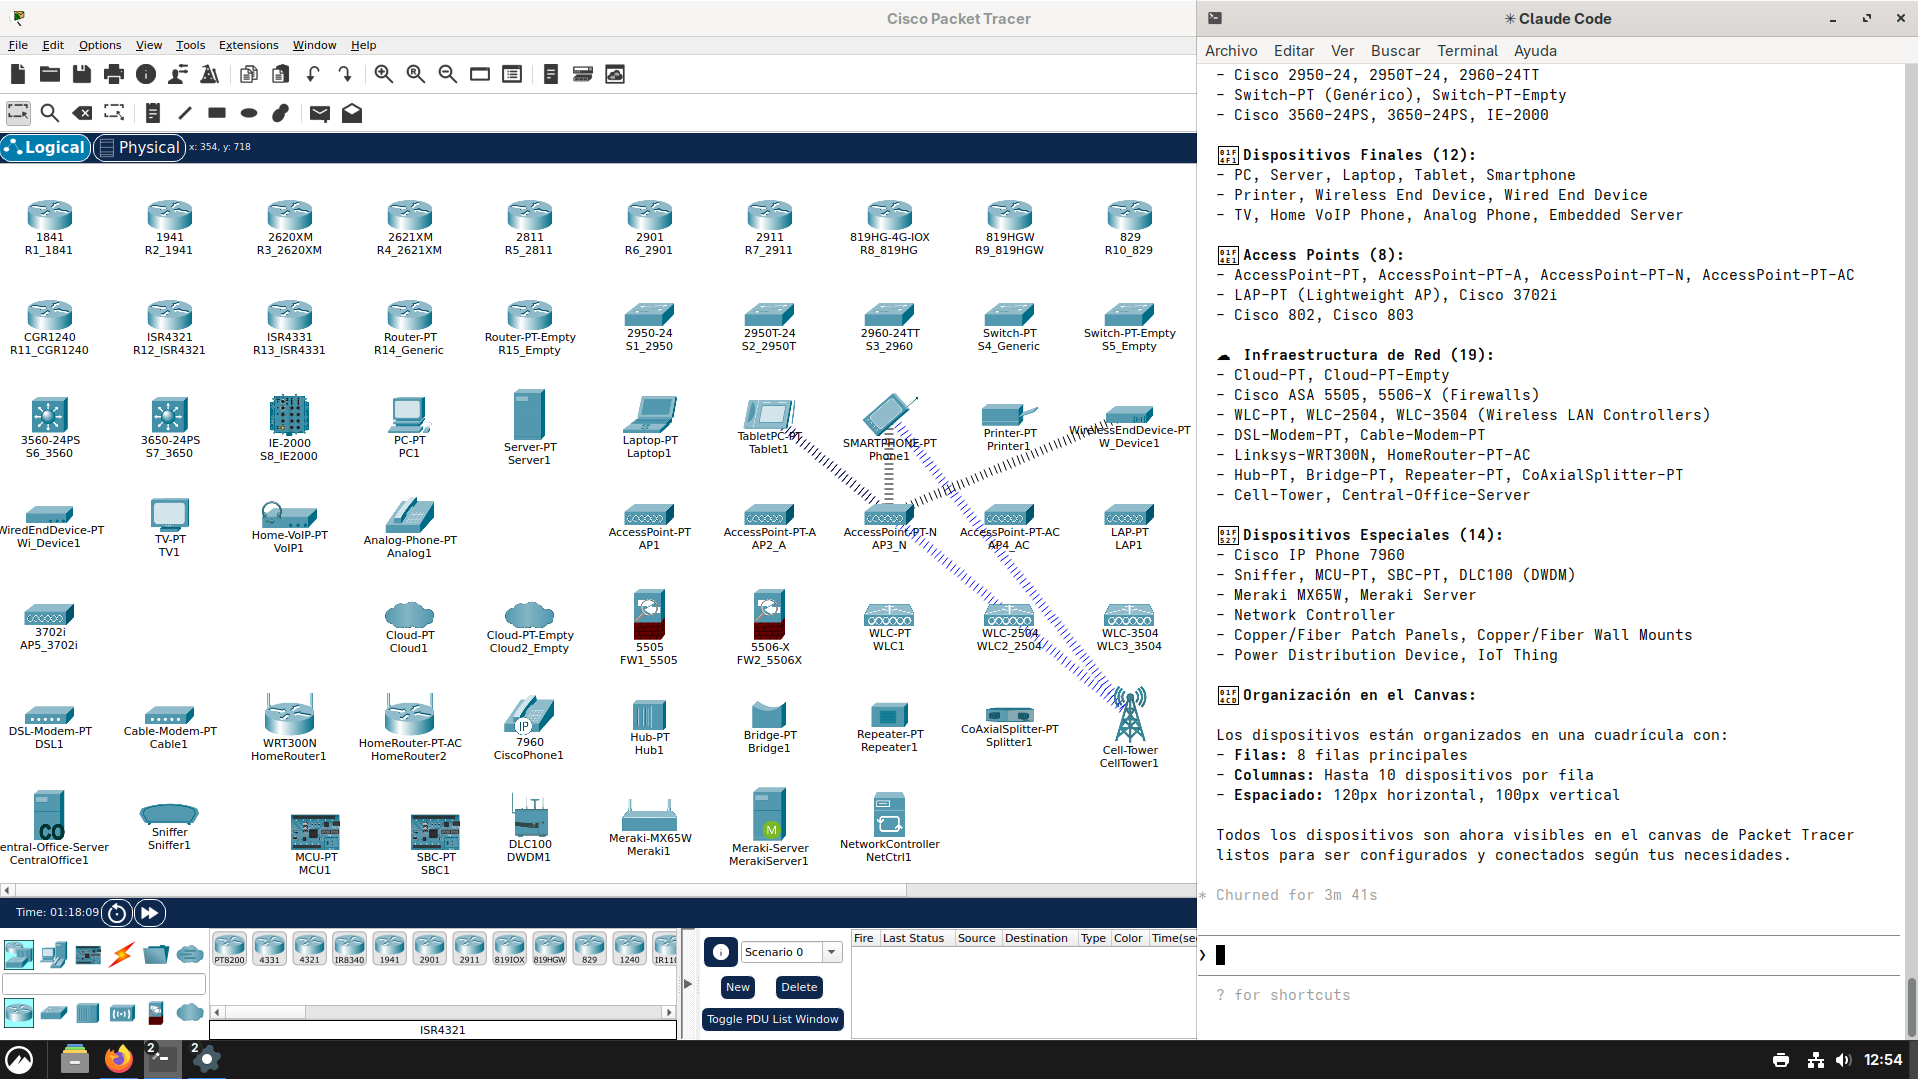Switch to the Physical workspace view
1918x1079 pixels.
[139, 147]
